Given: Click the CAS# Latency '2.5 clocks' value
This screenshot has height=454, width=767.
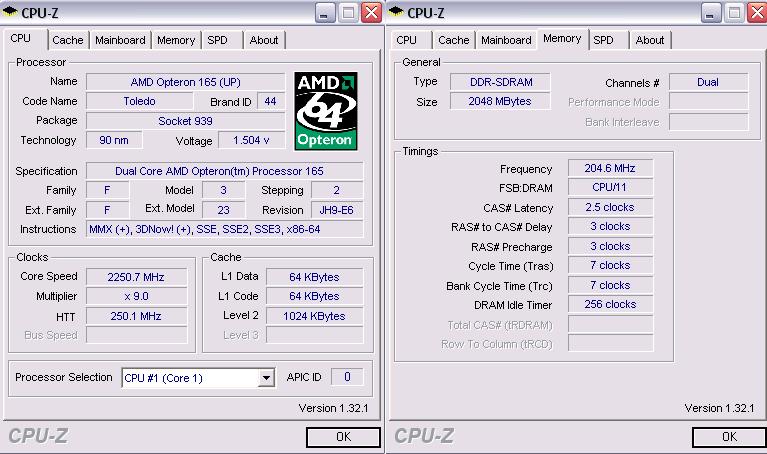Looking at the screenshot, I should click(x=610, y=207).
